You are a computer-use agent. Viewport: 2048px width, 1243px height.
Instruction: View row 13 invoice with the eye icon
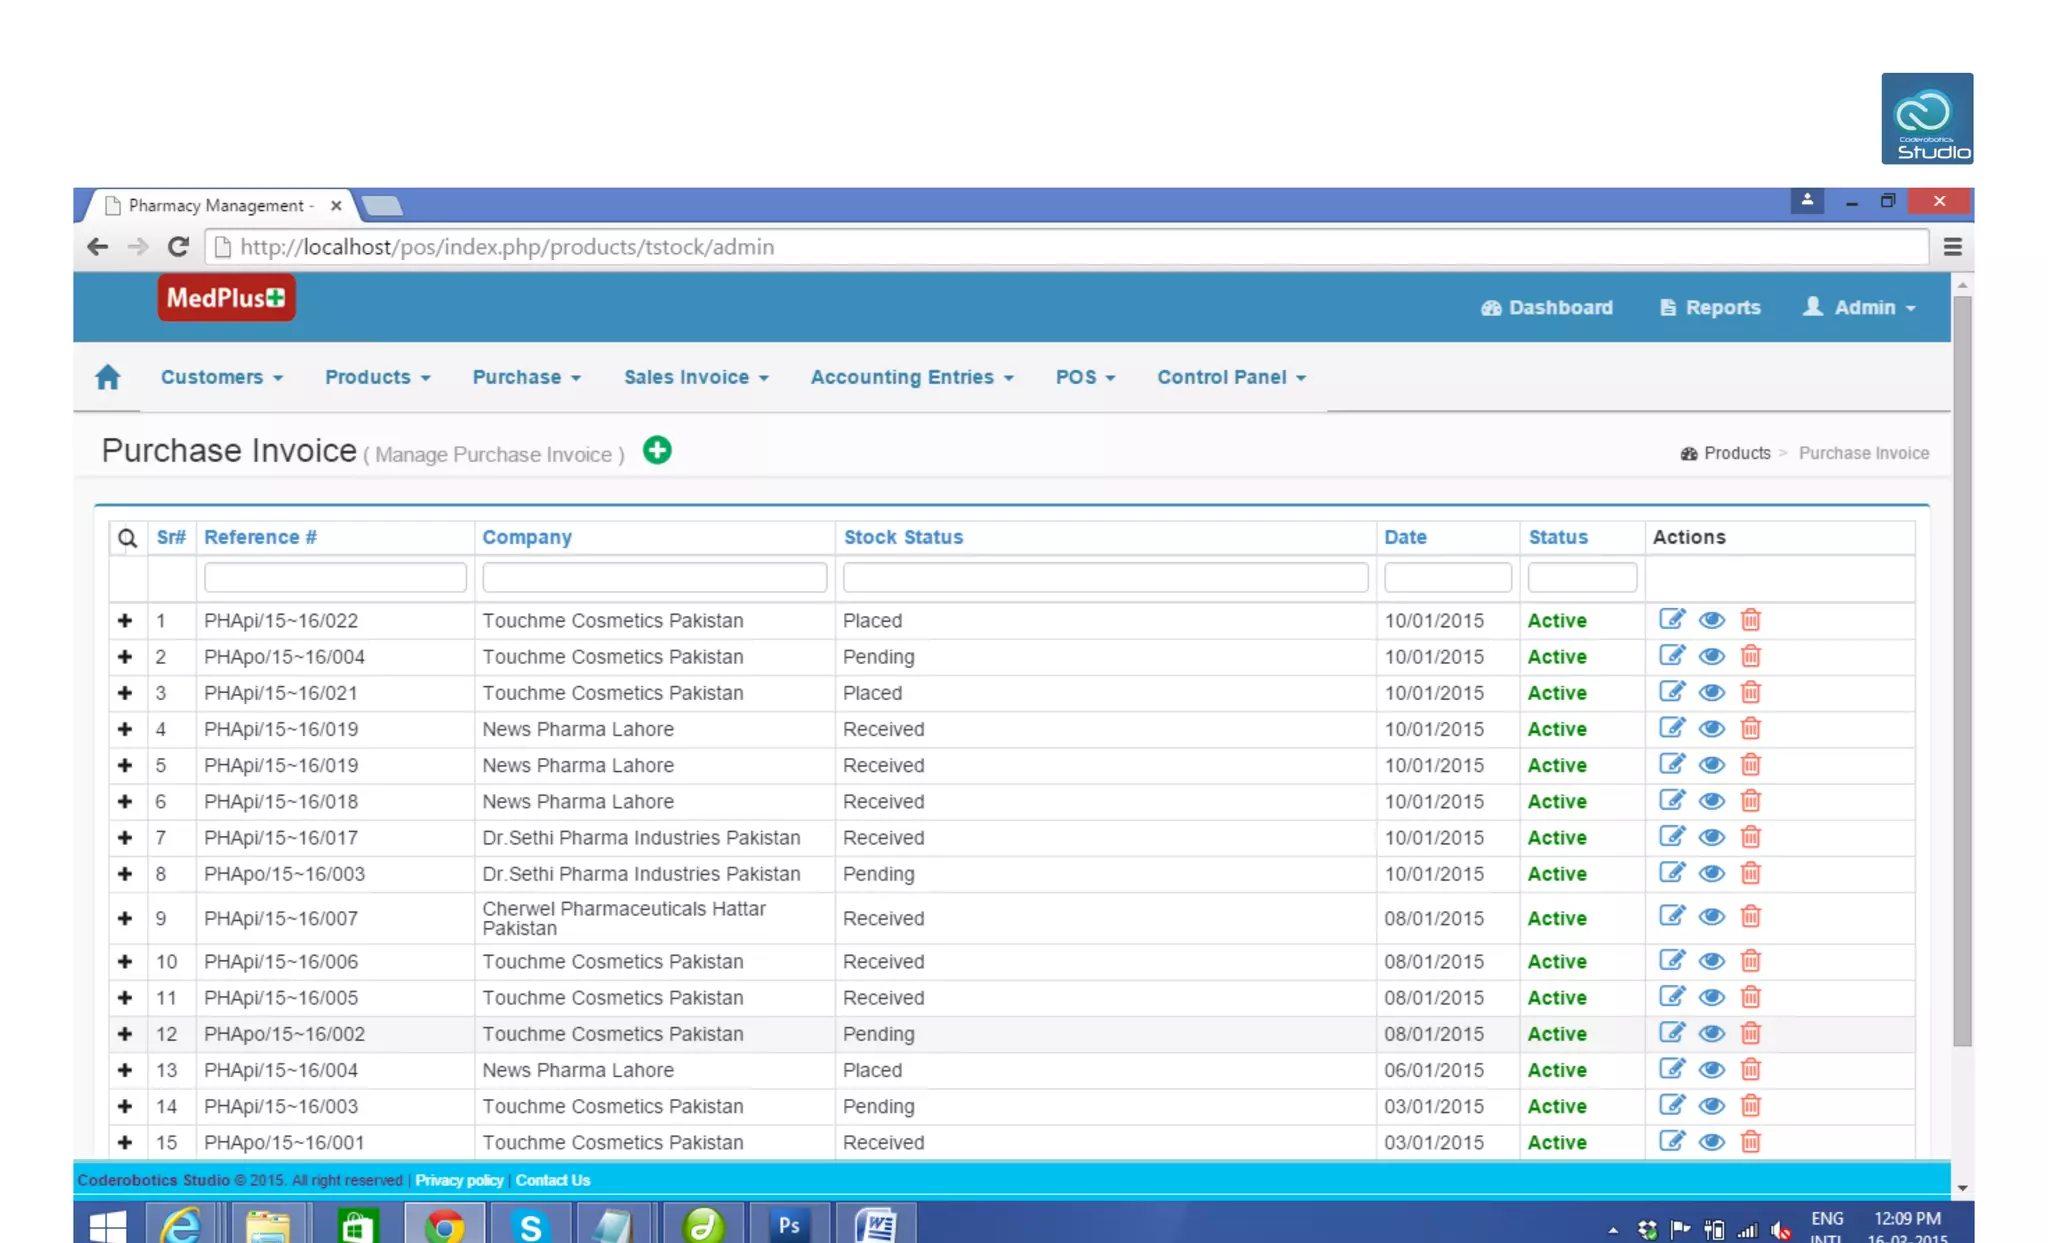coord(1711,1070)
